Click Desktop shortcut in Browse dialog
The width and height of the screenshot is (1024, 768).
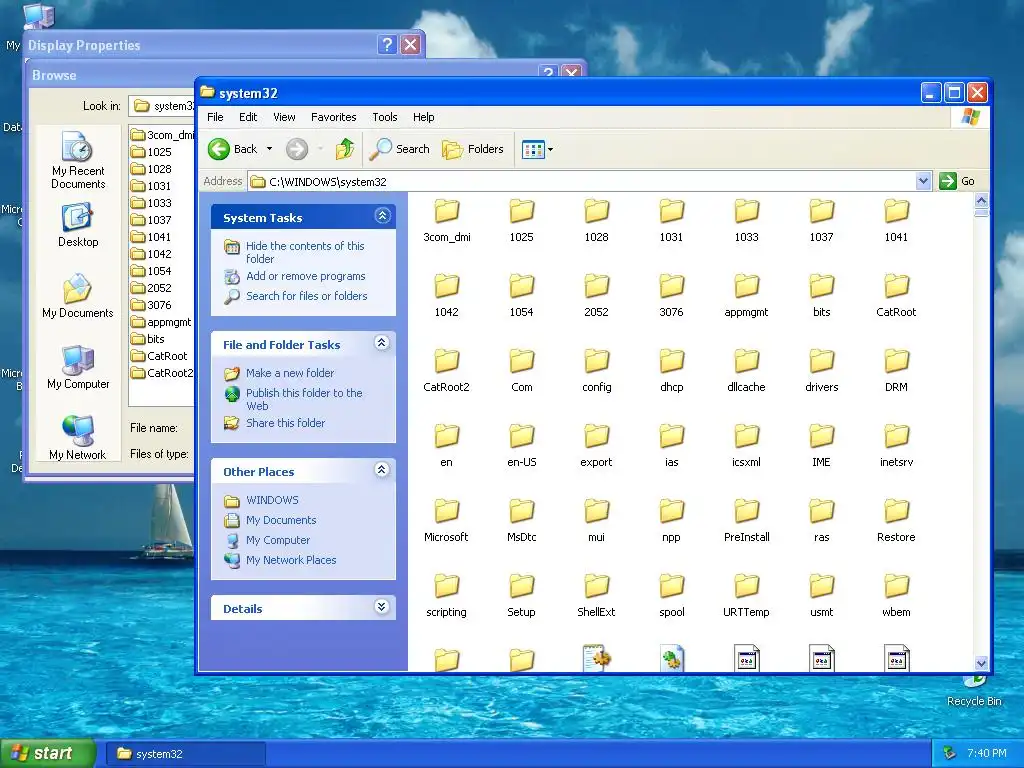tap(78, 225)
